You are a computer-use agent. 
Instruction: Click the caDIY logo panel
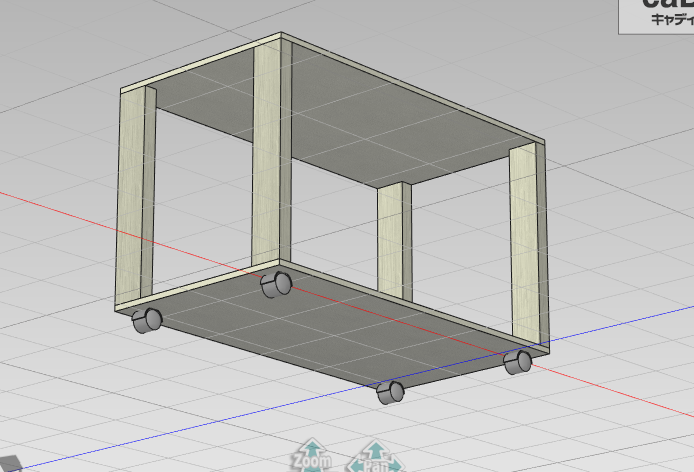pyautogui.click(x=656, y=17)
